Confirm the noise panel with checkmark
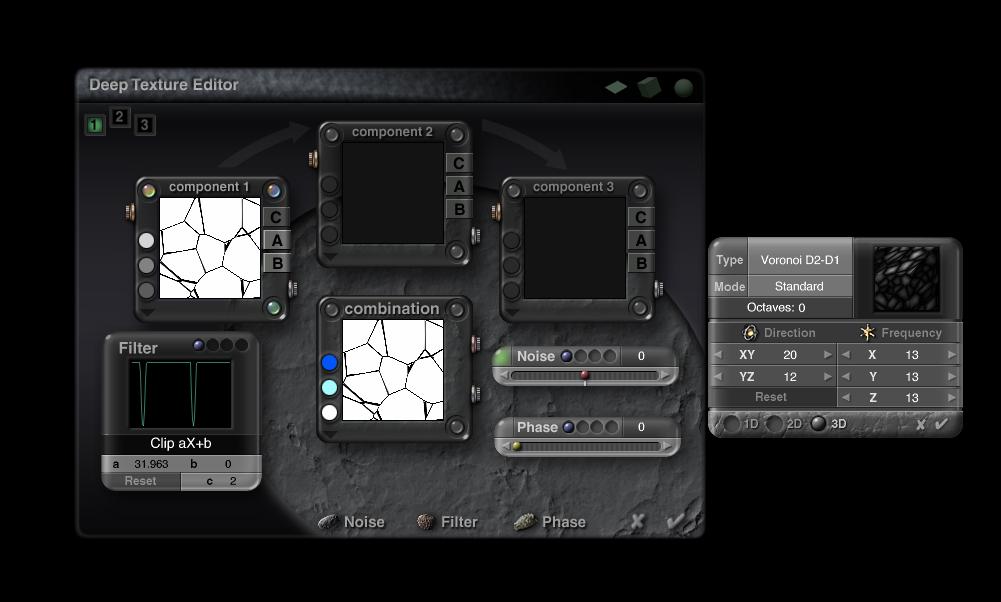This screenshot has width=1001, height=602. [941, 424]
